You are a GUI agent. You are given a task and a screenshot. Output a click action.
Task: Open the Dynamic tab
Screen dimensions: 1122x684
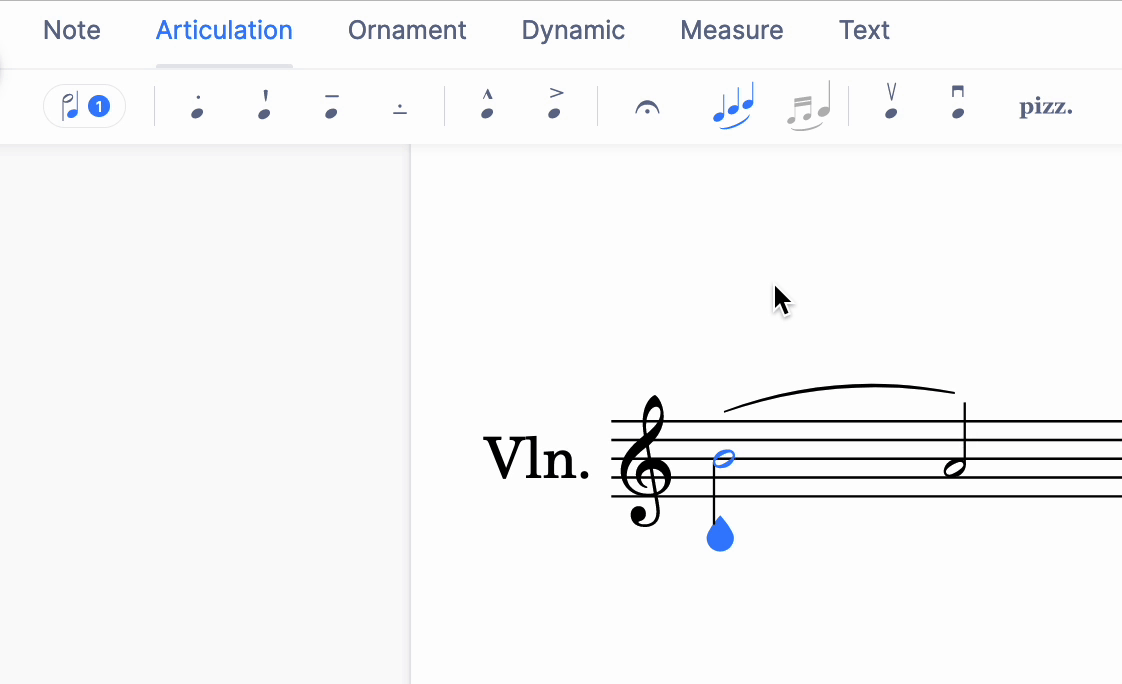click(x=572, y=30)
